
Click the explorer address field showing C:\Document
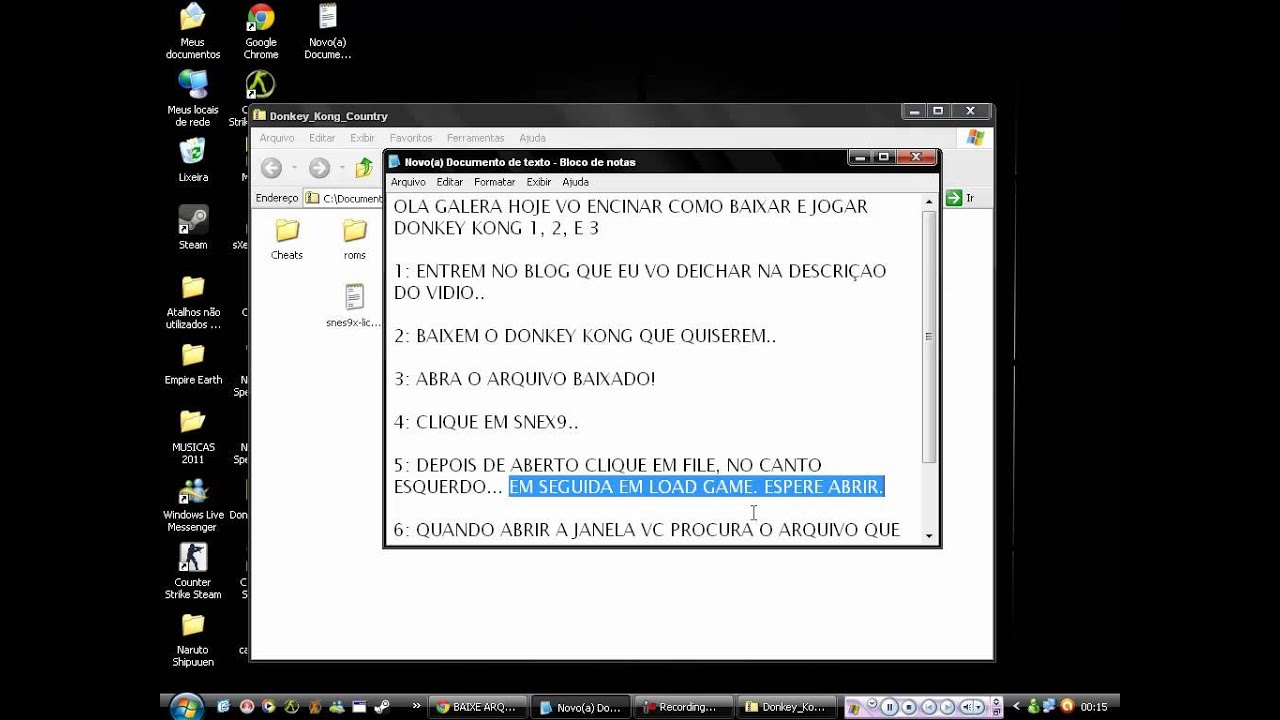click(x=344, y=198)
